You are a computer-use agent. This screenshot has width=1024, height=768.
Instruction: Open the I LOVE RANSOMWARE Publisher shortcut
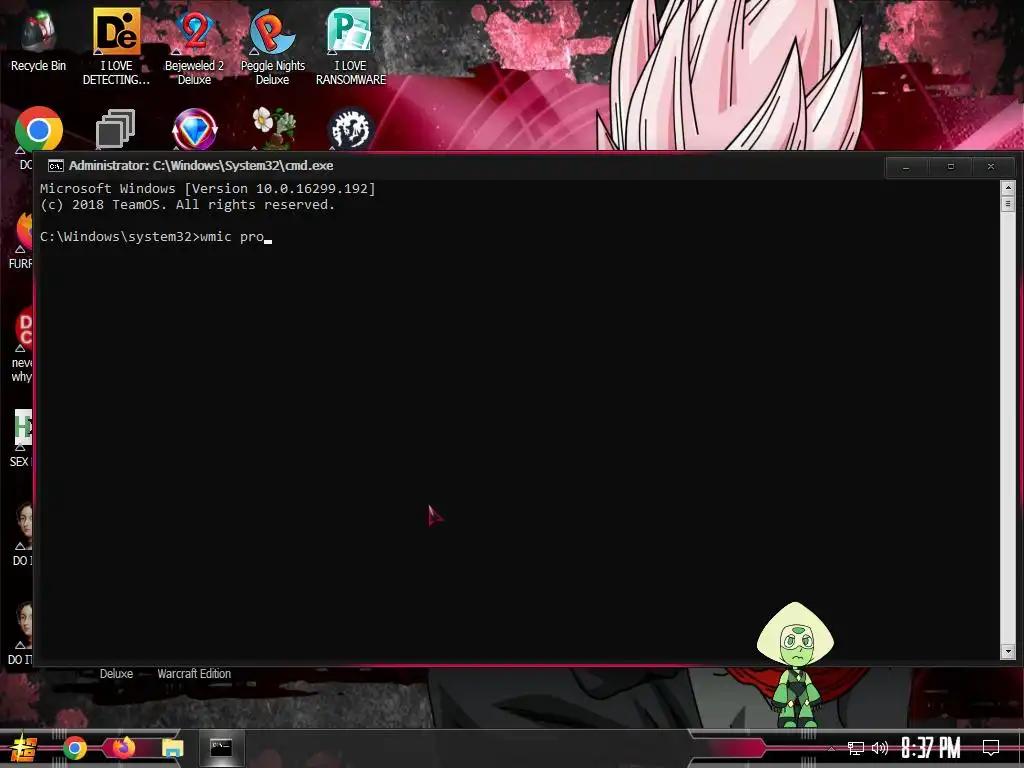351,46
